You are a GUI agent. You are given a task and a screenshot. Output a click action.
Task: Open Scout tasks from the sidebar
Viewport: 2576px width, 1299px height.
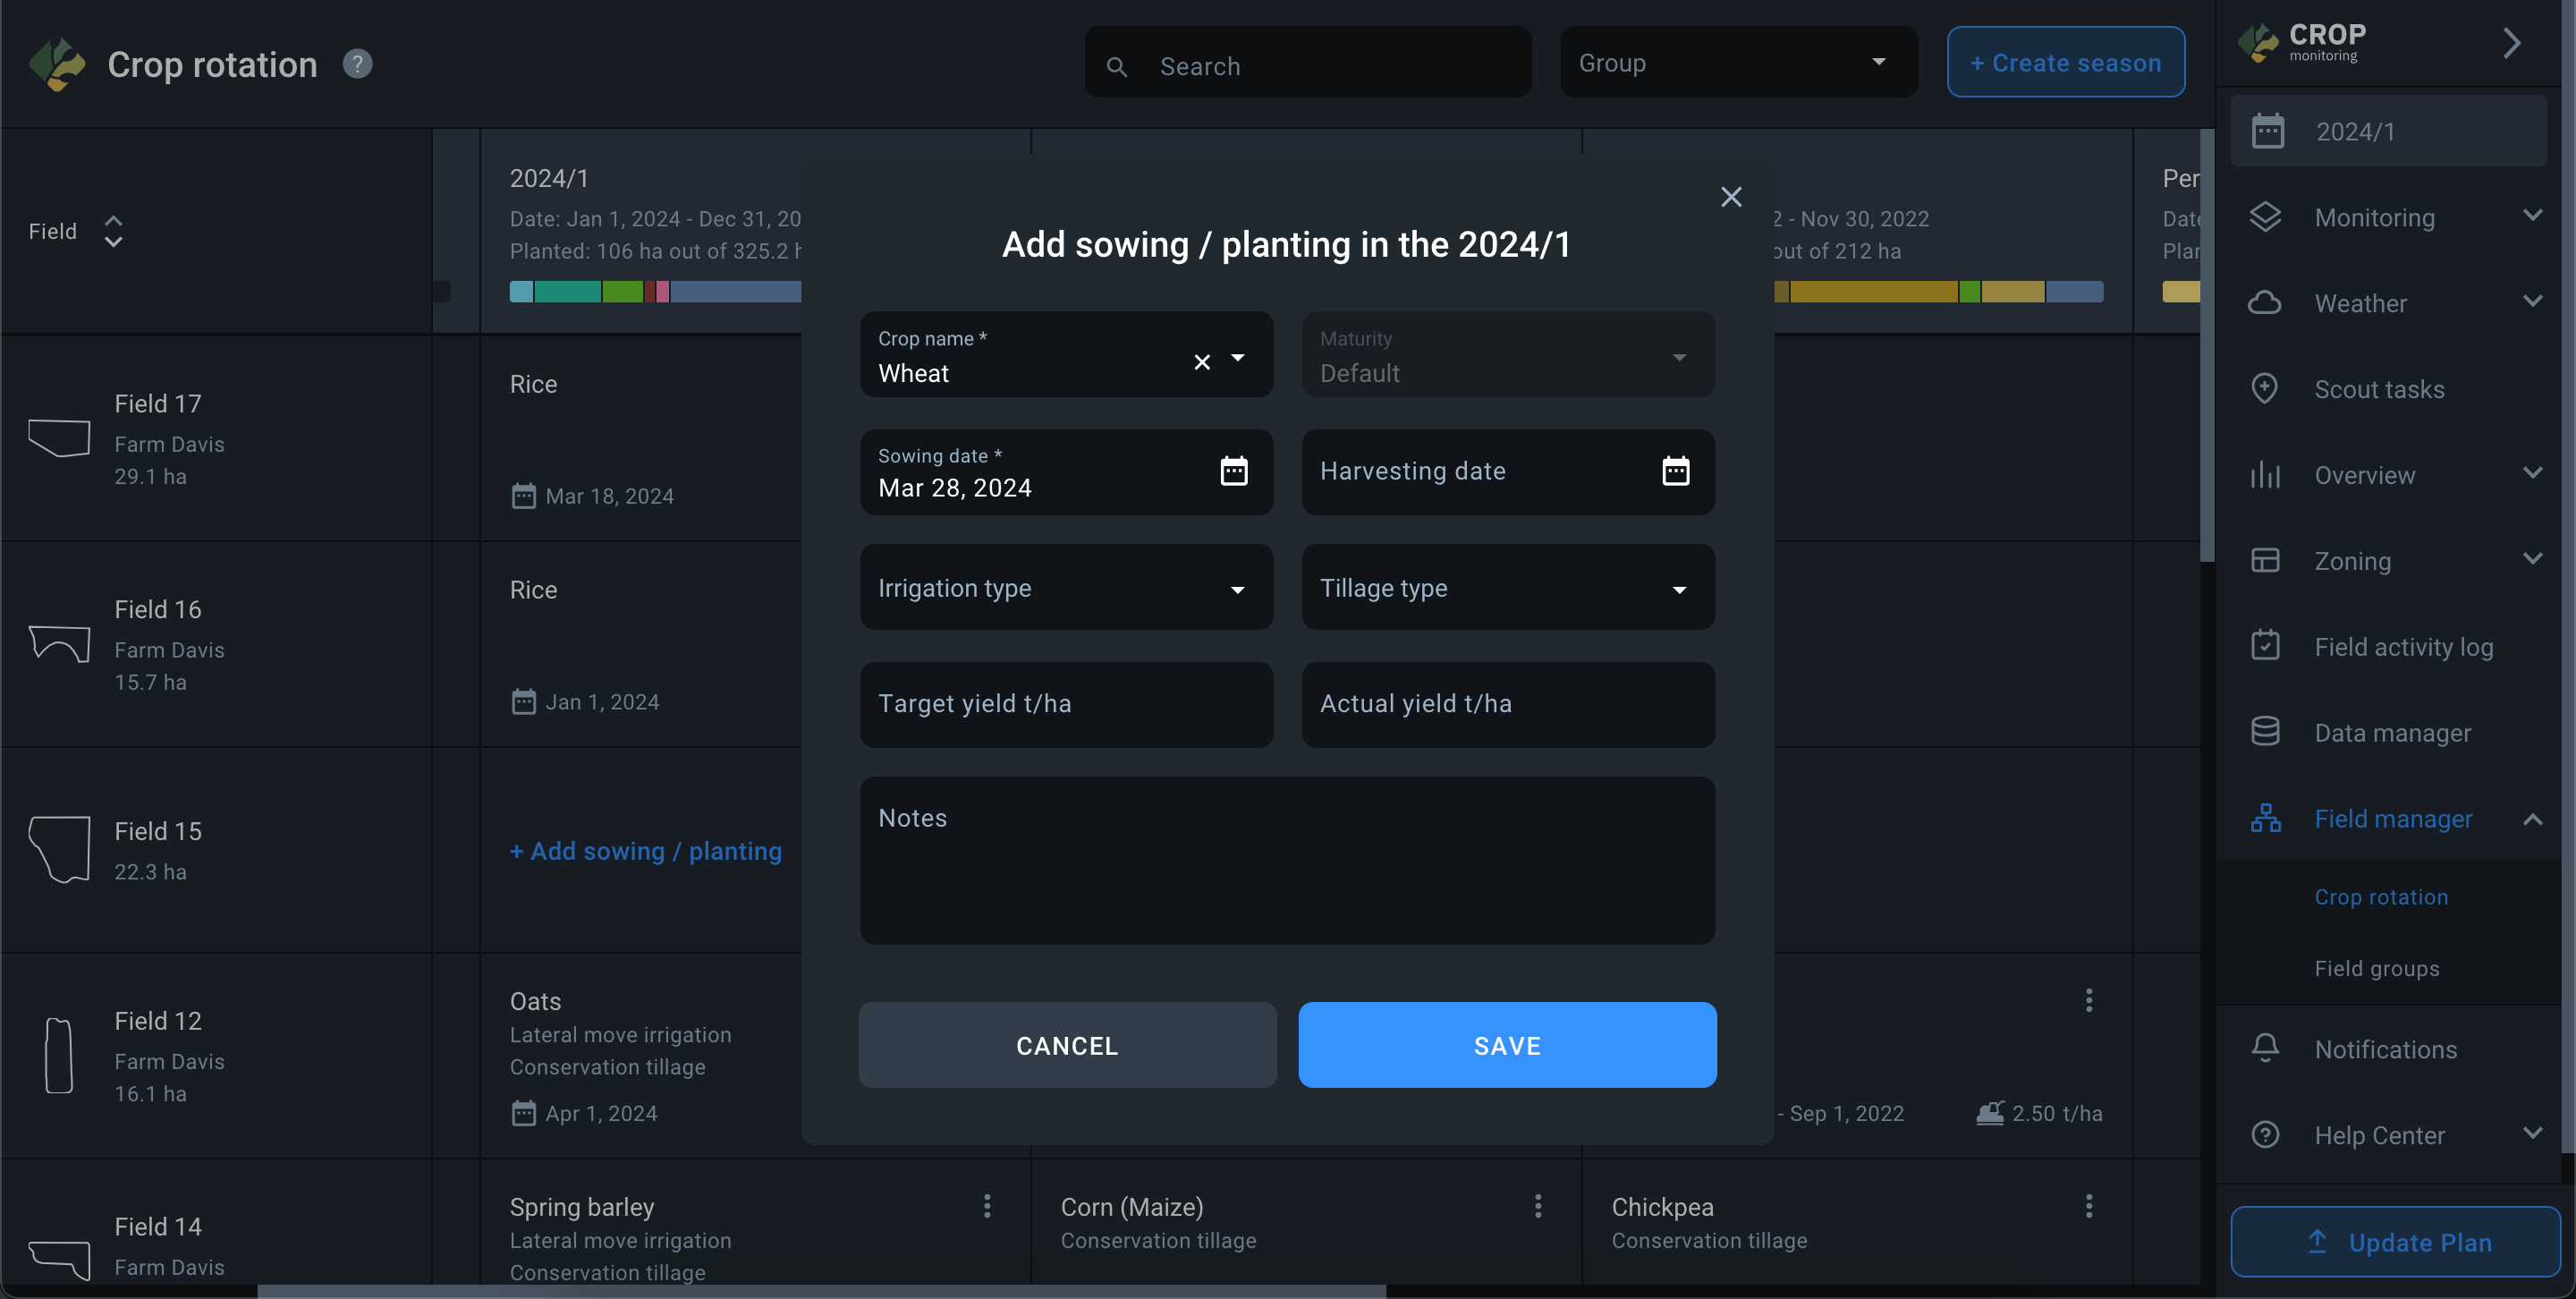click(2378, 389)
